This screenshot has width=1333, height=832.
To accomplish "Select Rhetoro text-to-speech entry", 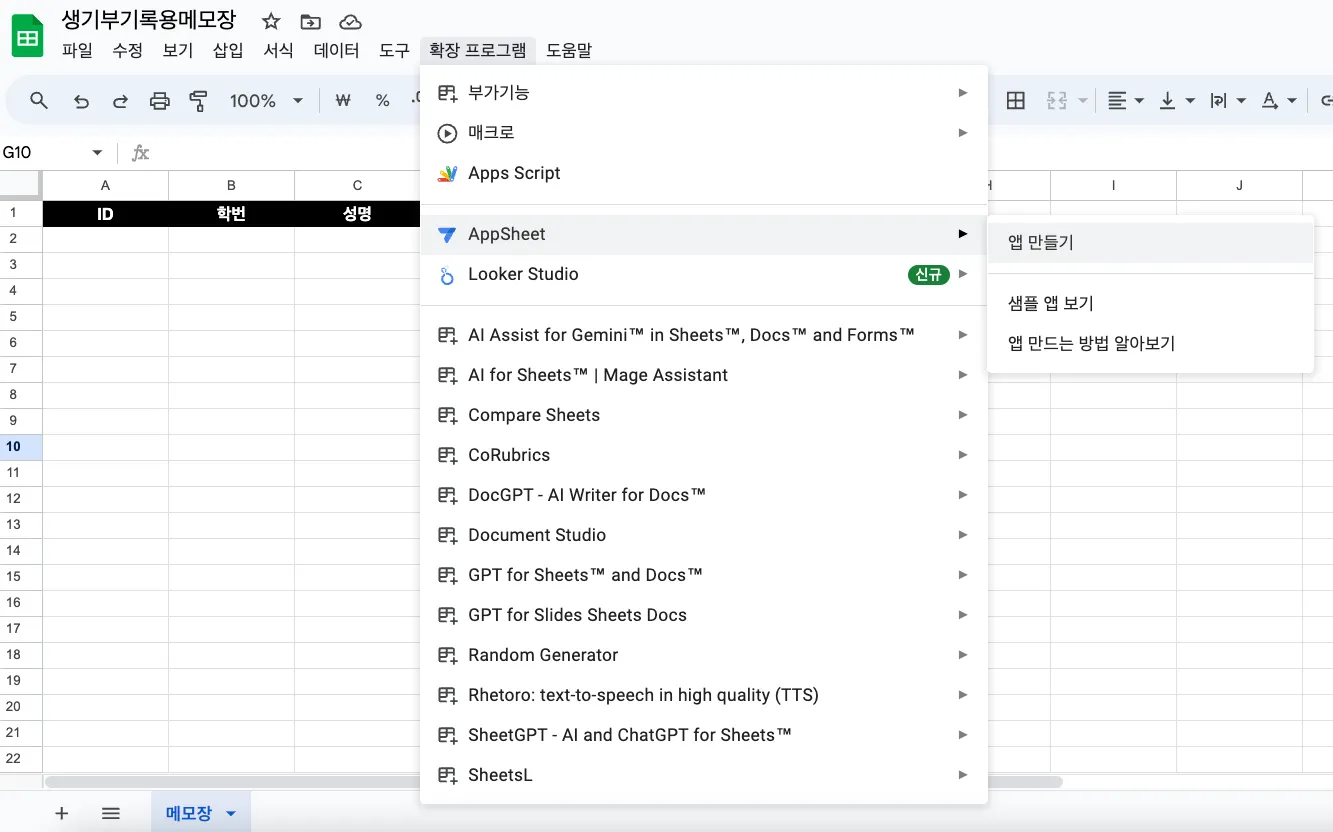I will [x=704, y=695].
